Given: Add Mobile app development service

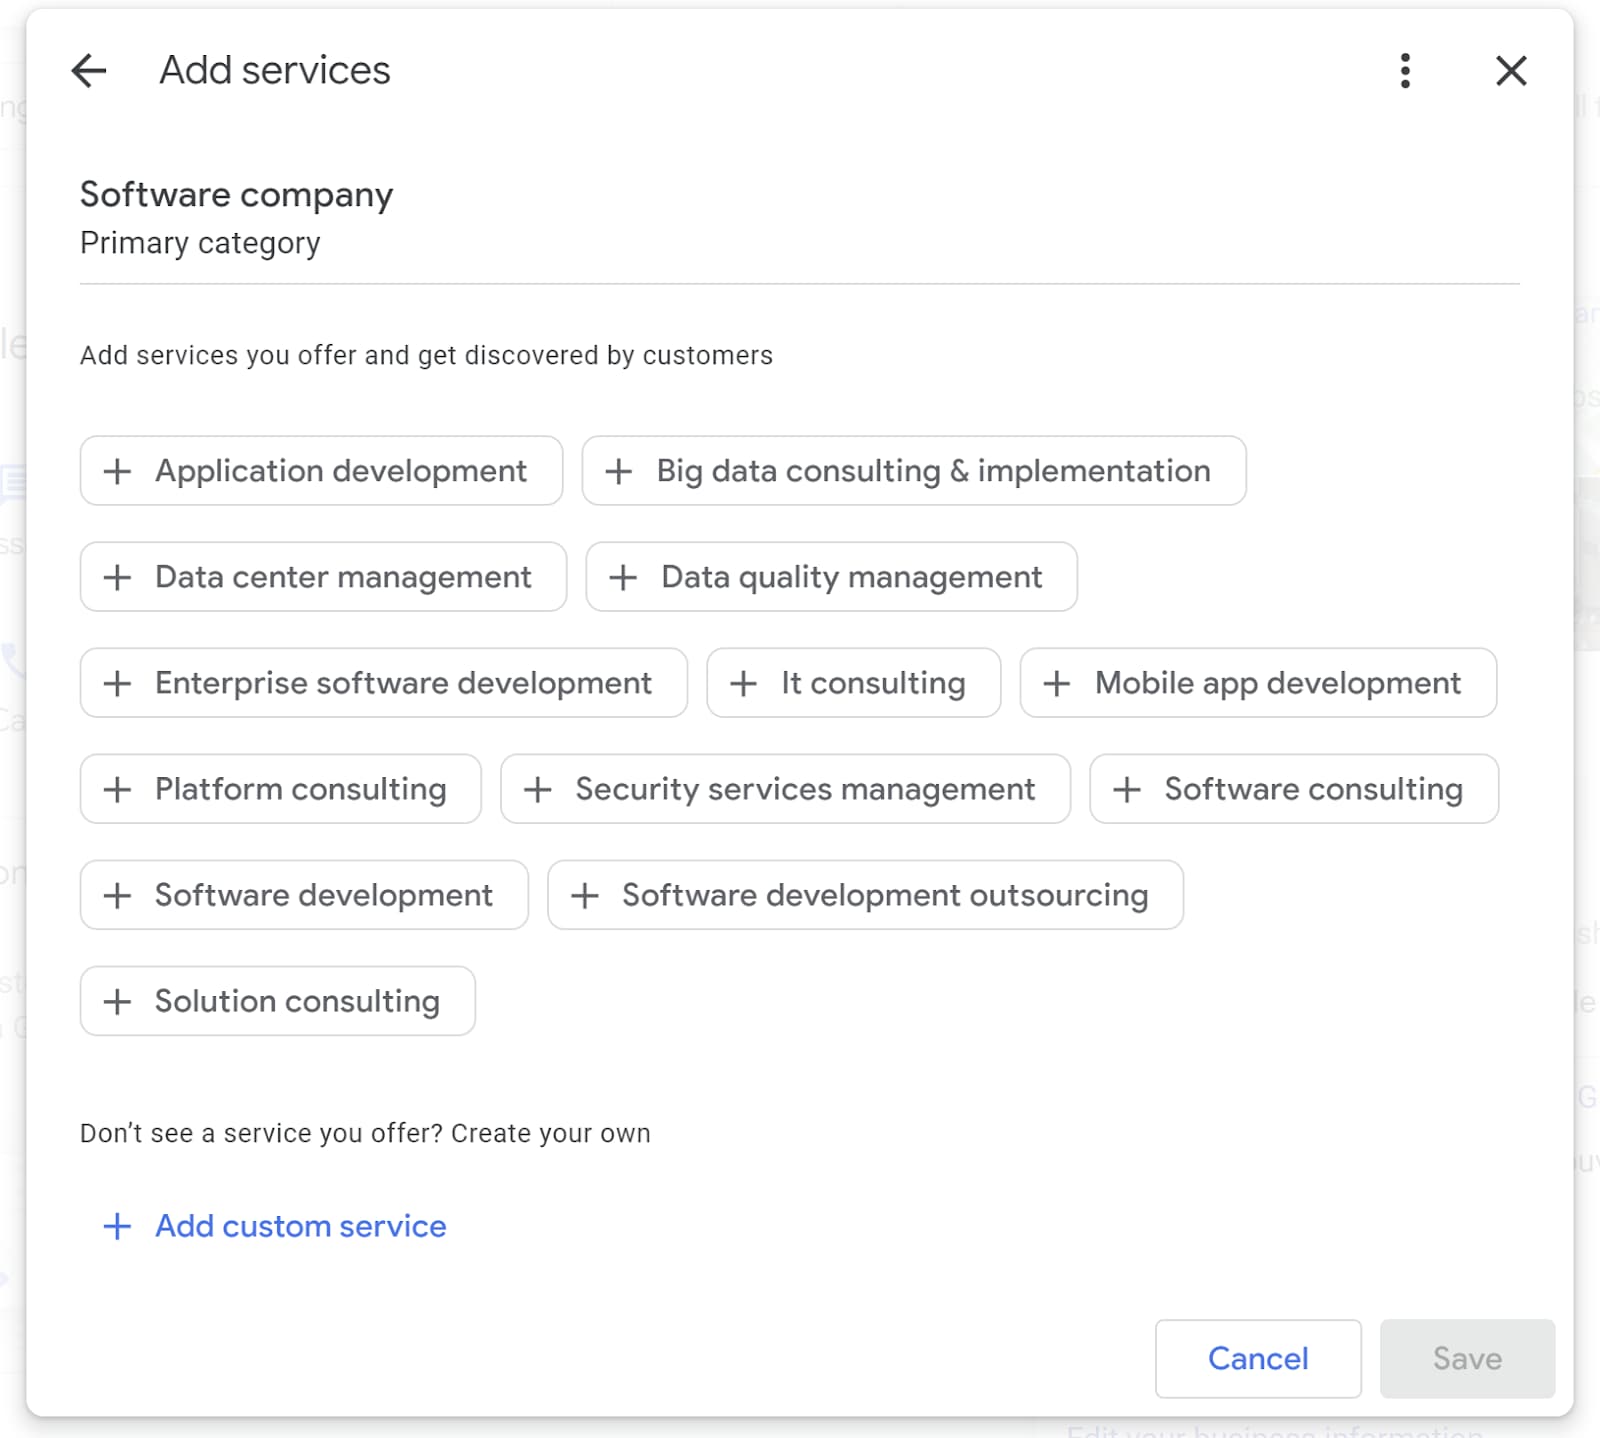Looking at the screenshot, I should (x=1257, y=683).
